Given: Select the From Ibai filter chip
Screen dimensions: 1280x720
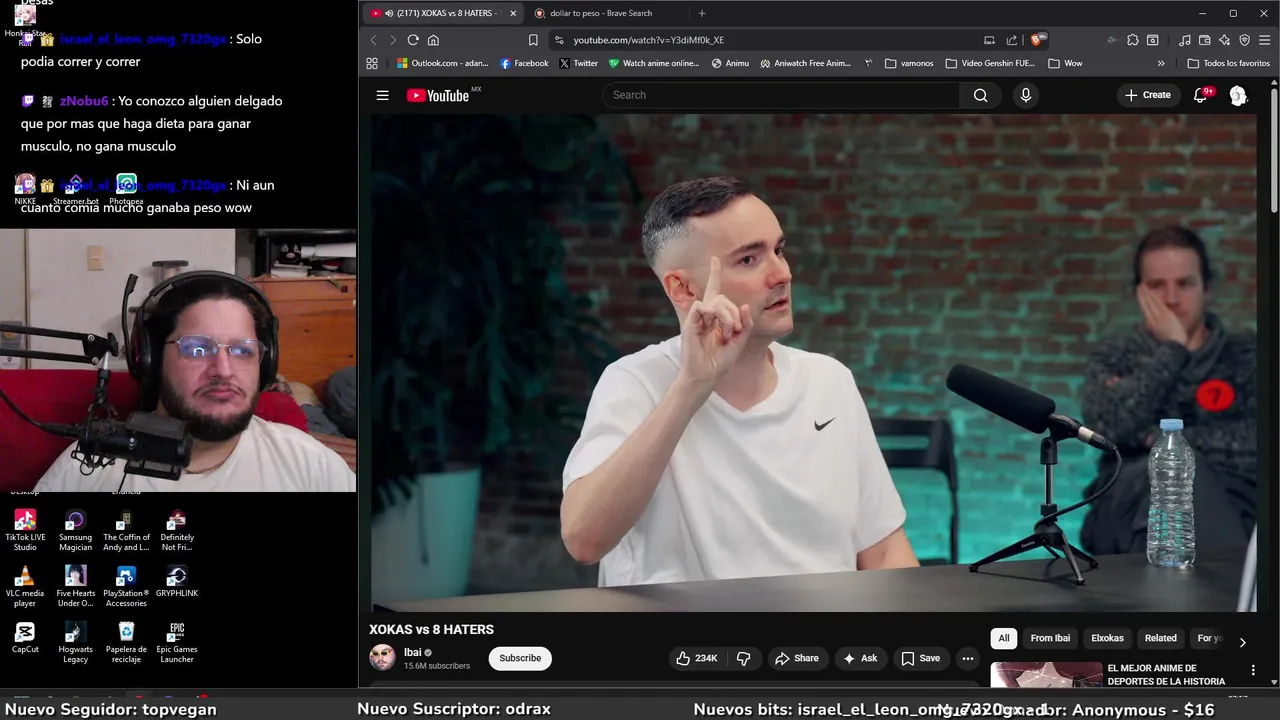Looking at the screenshot, I should 1050,638.
